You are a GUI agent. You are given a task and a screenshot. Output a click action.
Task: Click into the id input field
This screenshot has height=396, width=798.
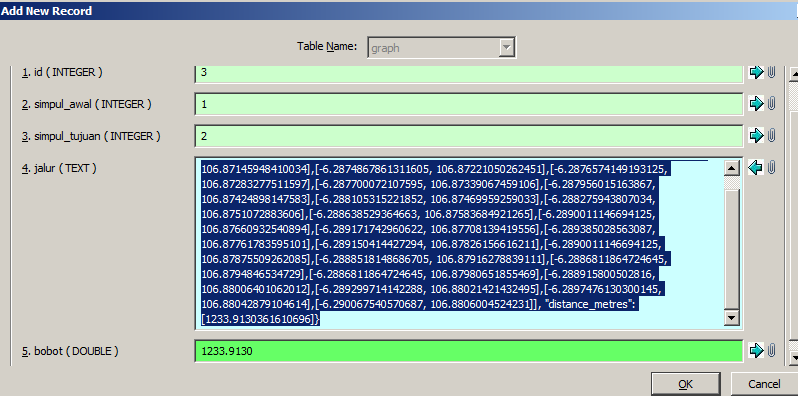coord(469,73)
